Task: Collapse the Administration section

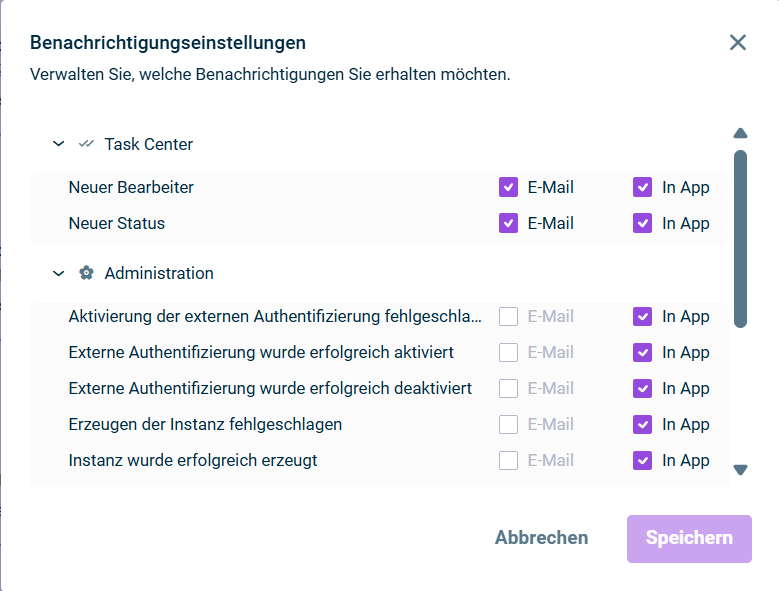Action: (x=58, y=273)
